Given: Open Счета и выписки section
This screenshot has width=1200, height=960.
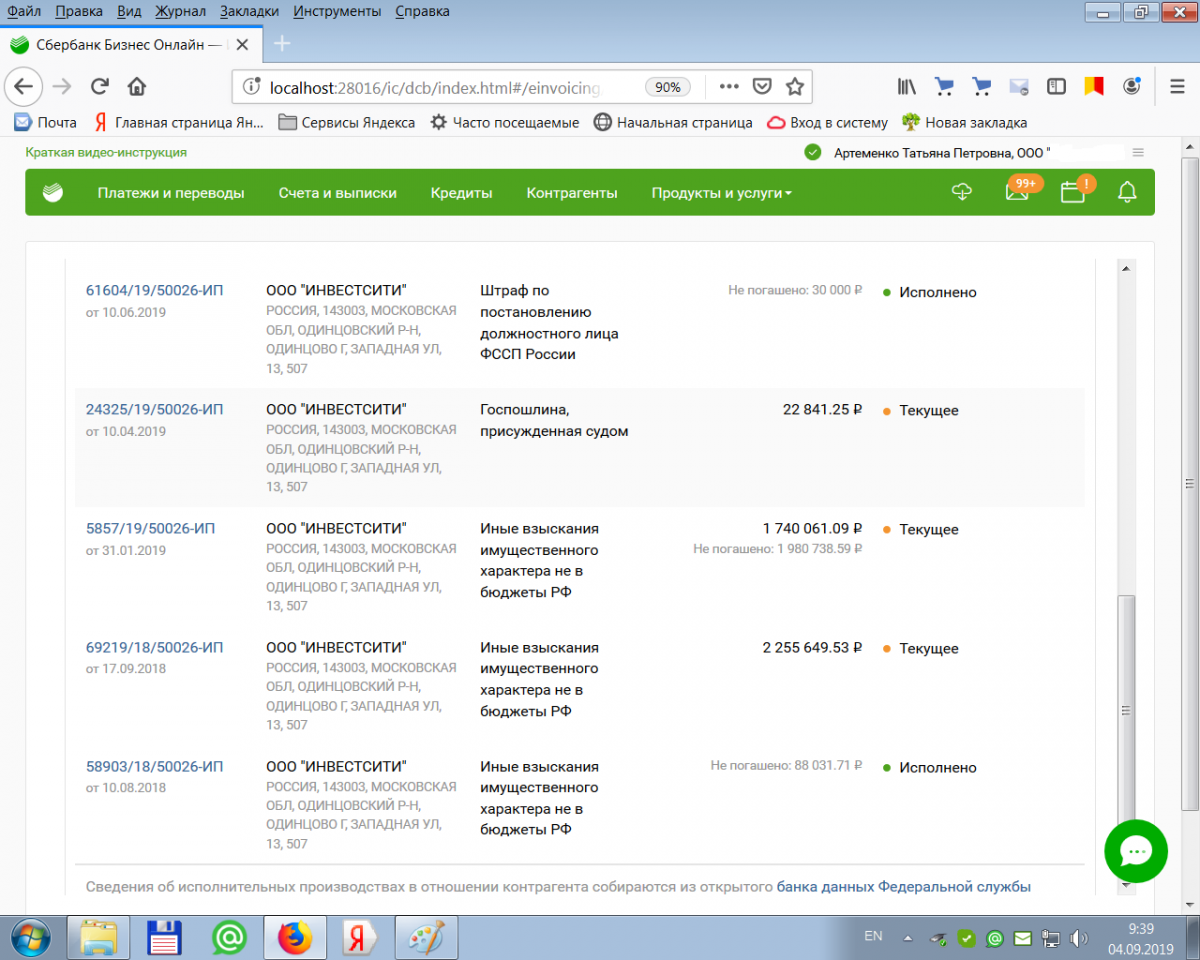Looking at the screenshot, I should coord(338,193).
